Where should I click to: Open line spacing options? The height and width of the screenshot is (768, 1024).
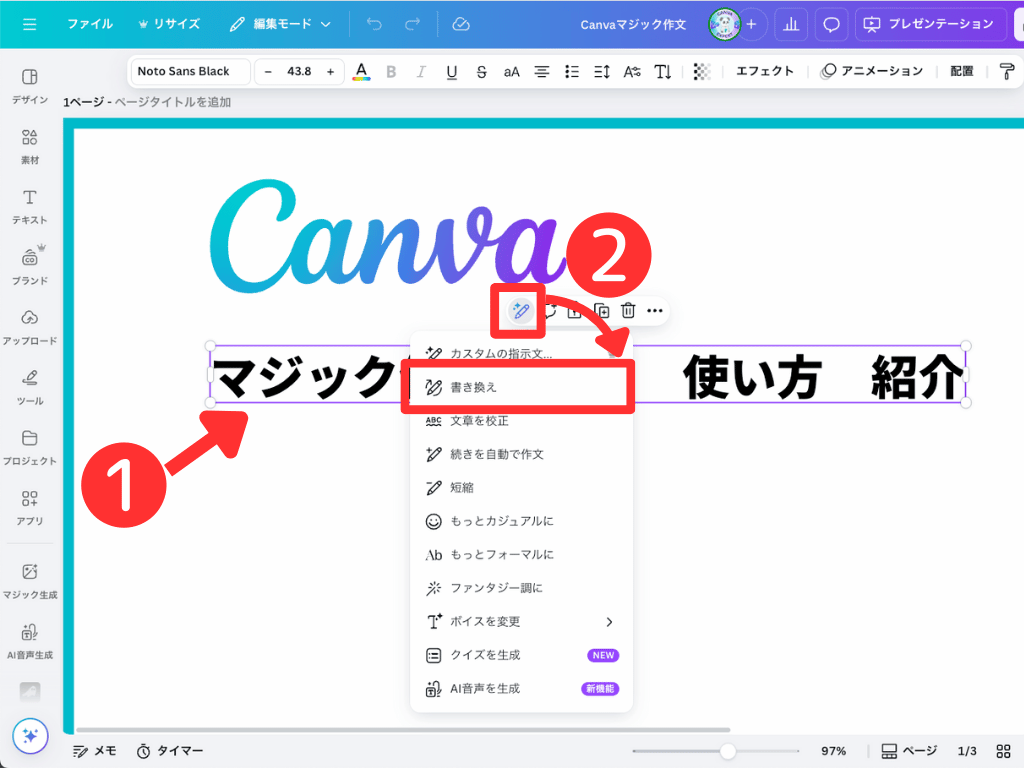pos(601,71)
